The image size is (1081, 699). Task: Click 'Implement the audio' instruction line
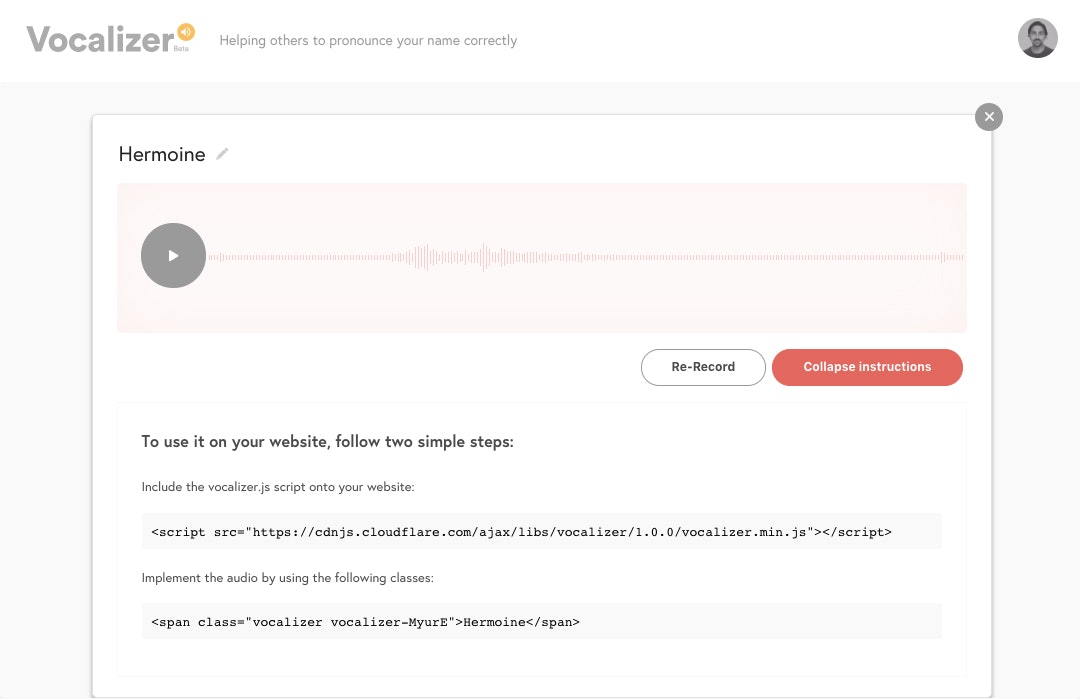tap(287, 578)
